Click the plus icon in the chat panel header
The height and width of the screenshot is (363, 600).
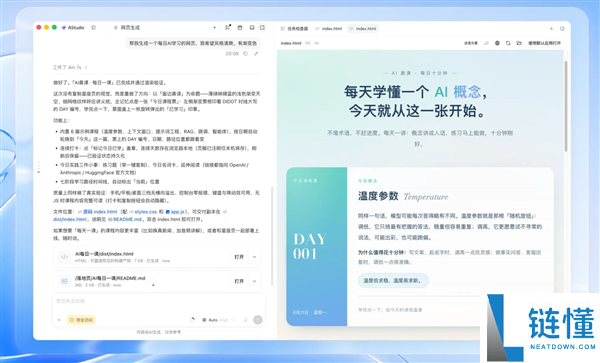click(214, 28)
